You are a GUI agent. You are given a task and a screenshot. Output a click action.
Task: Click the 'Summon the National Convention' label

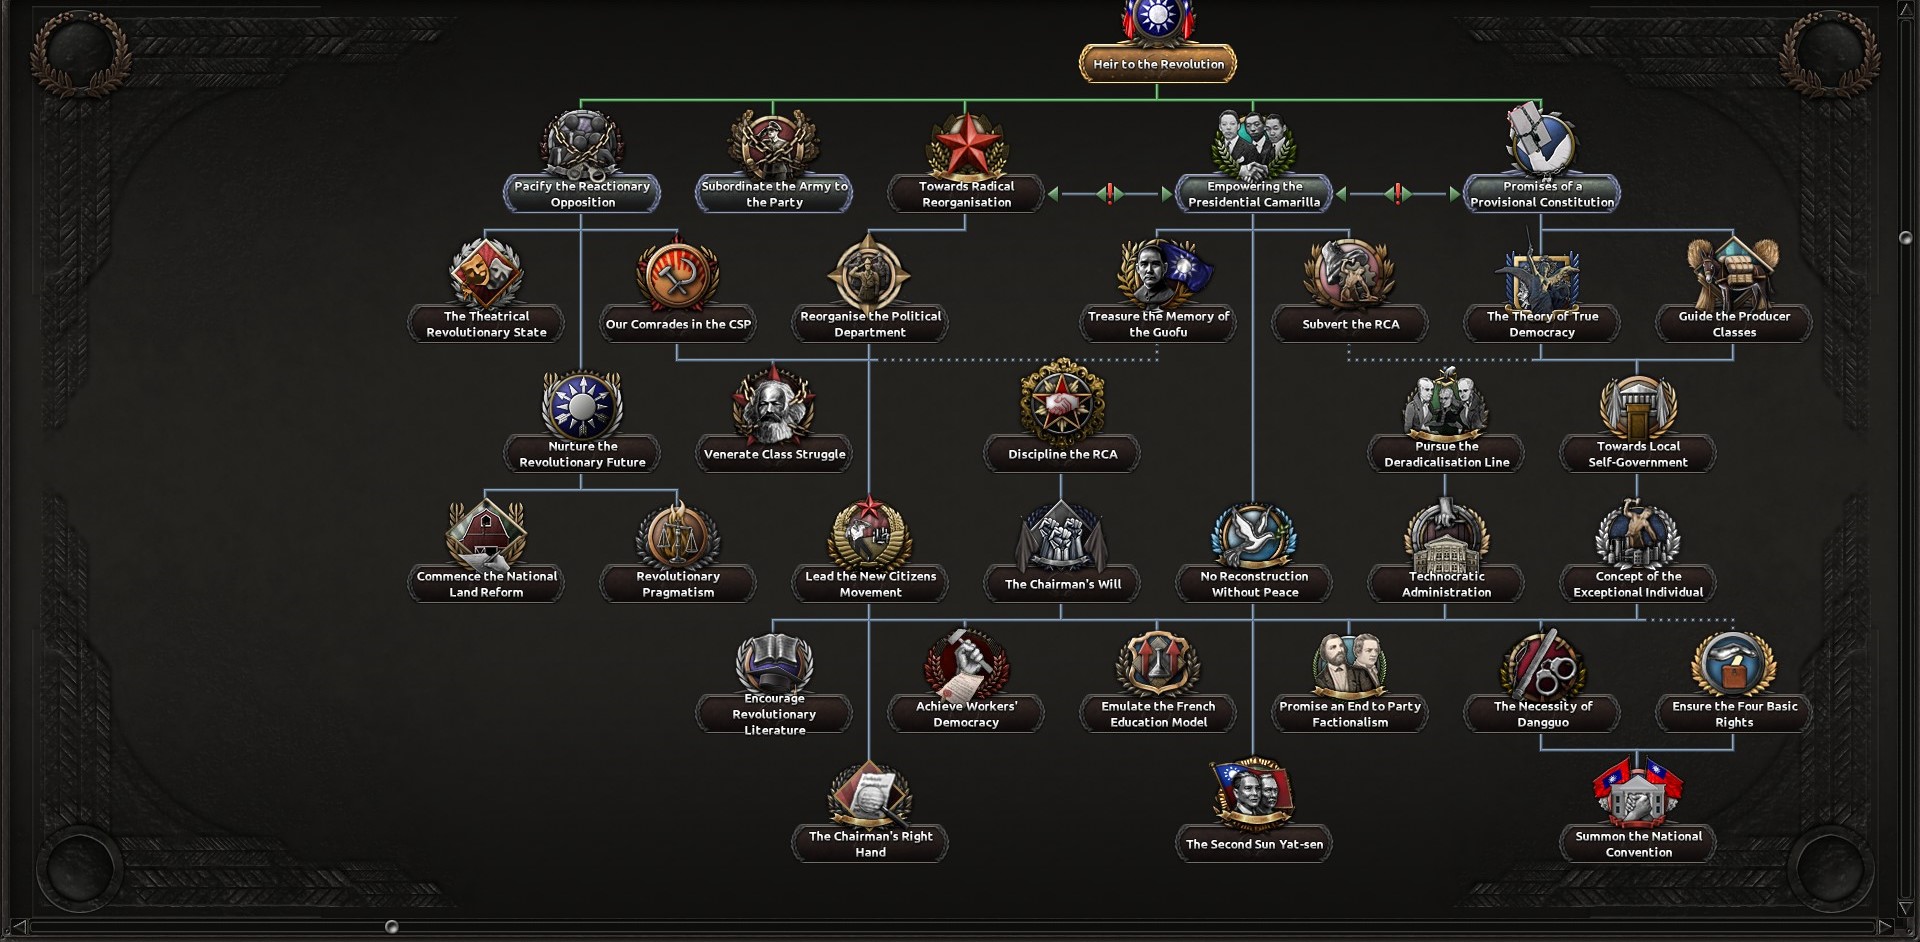point(1638,844)
